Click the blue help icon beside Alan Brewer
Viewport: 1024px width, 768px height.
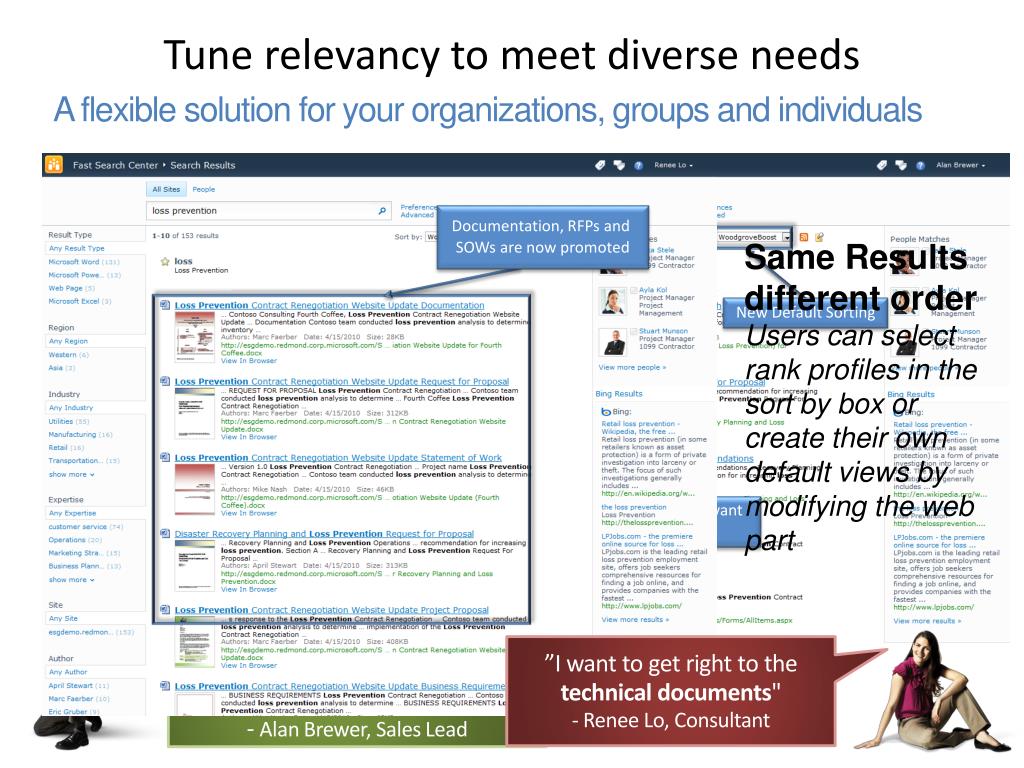pos(920,165)
